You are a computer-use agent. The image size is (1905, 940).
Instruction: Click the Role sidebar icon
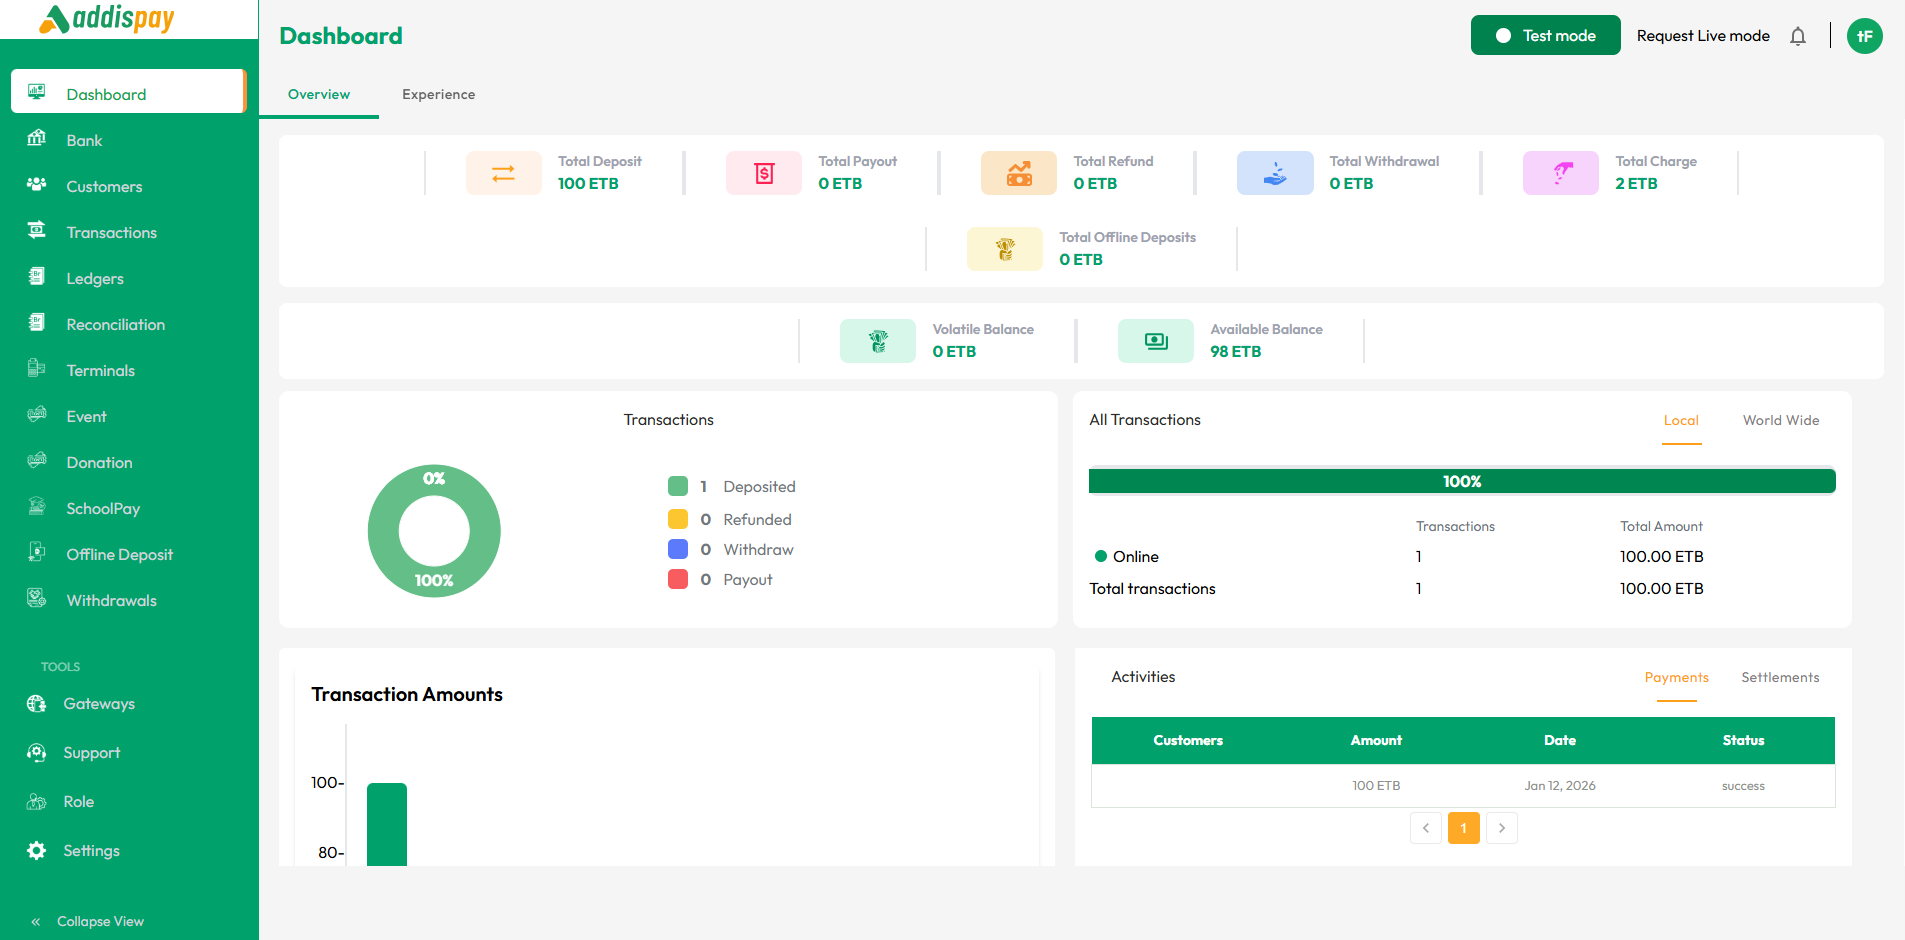(37, 801)
